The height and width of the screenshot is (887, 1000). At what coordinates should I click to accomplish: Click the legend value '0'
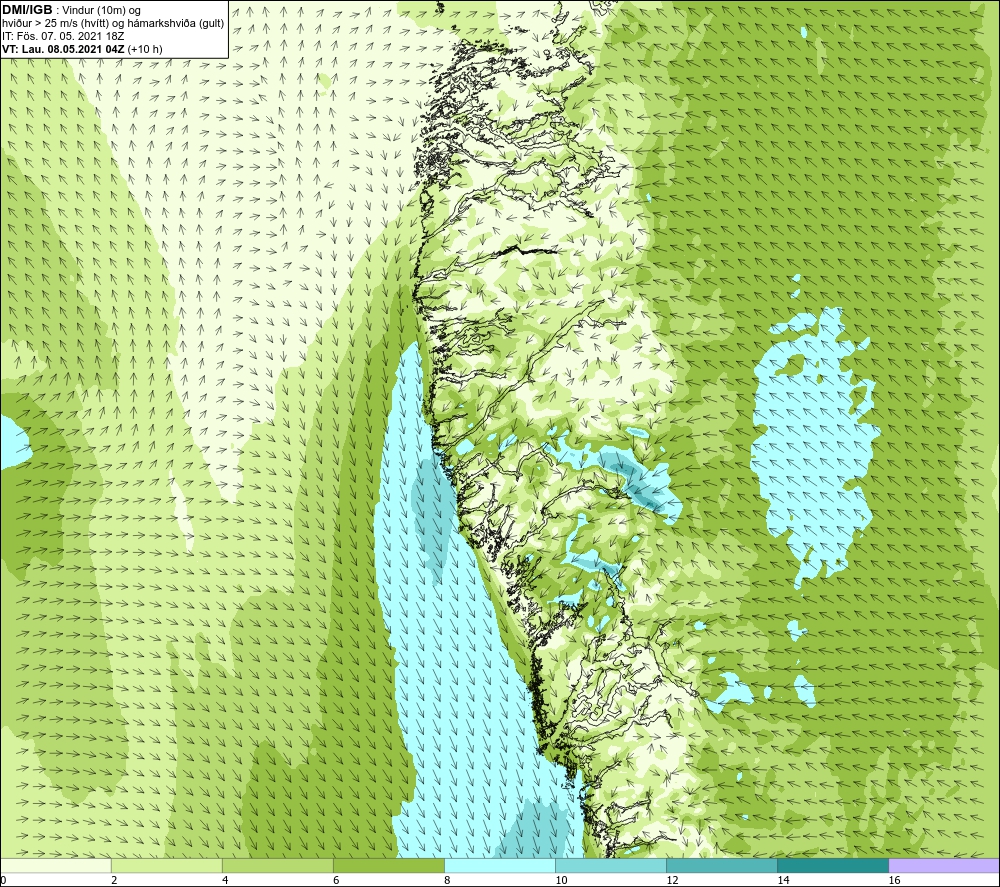[3, 880]
